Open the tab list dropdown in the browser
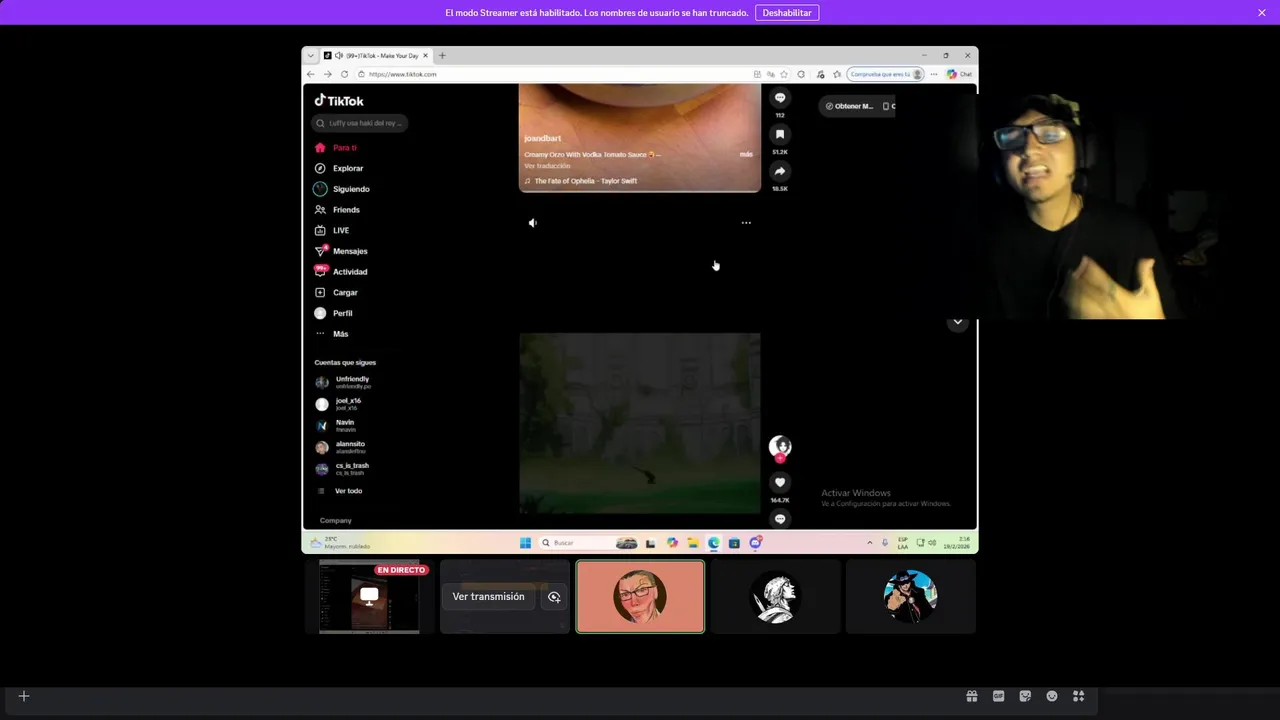This screenshot has height=720, width=1280. point(311,56)
